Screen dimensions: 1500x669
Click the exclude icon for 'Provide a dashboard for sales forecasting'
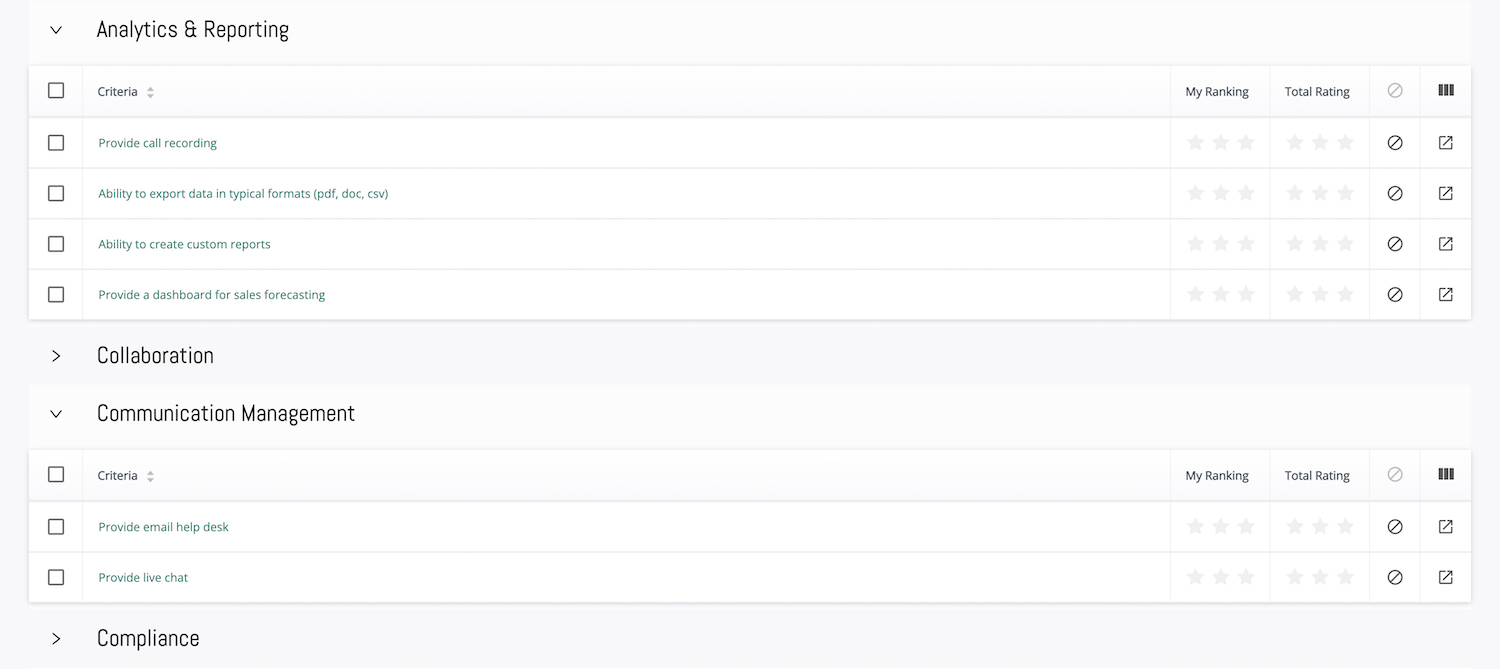[1395, 294]
